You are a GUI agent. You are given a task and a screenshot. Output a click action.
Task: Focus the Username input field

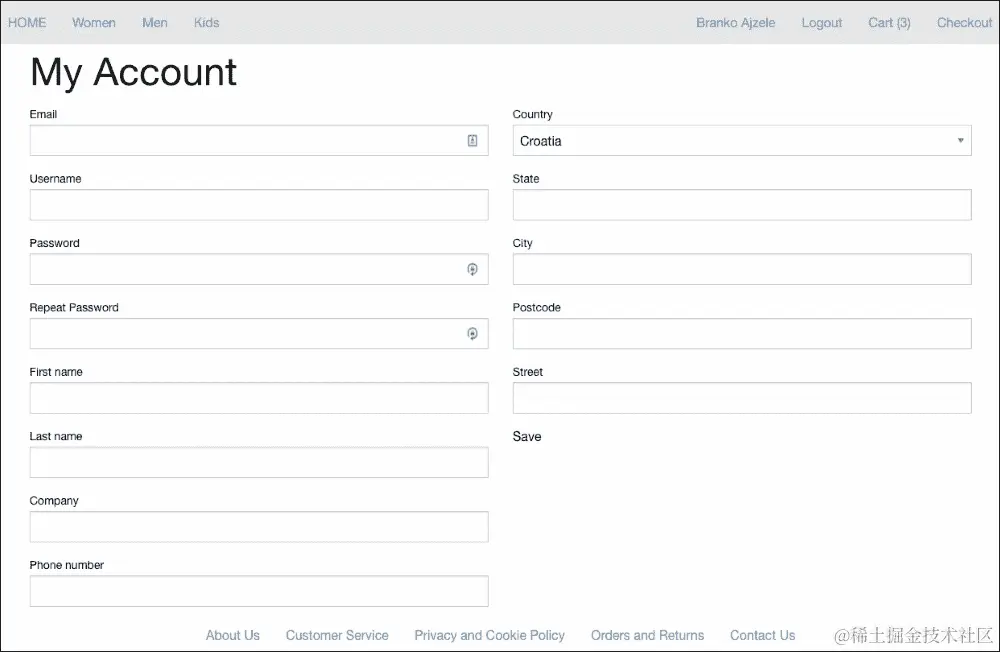[259, 205]
